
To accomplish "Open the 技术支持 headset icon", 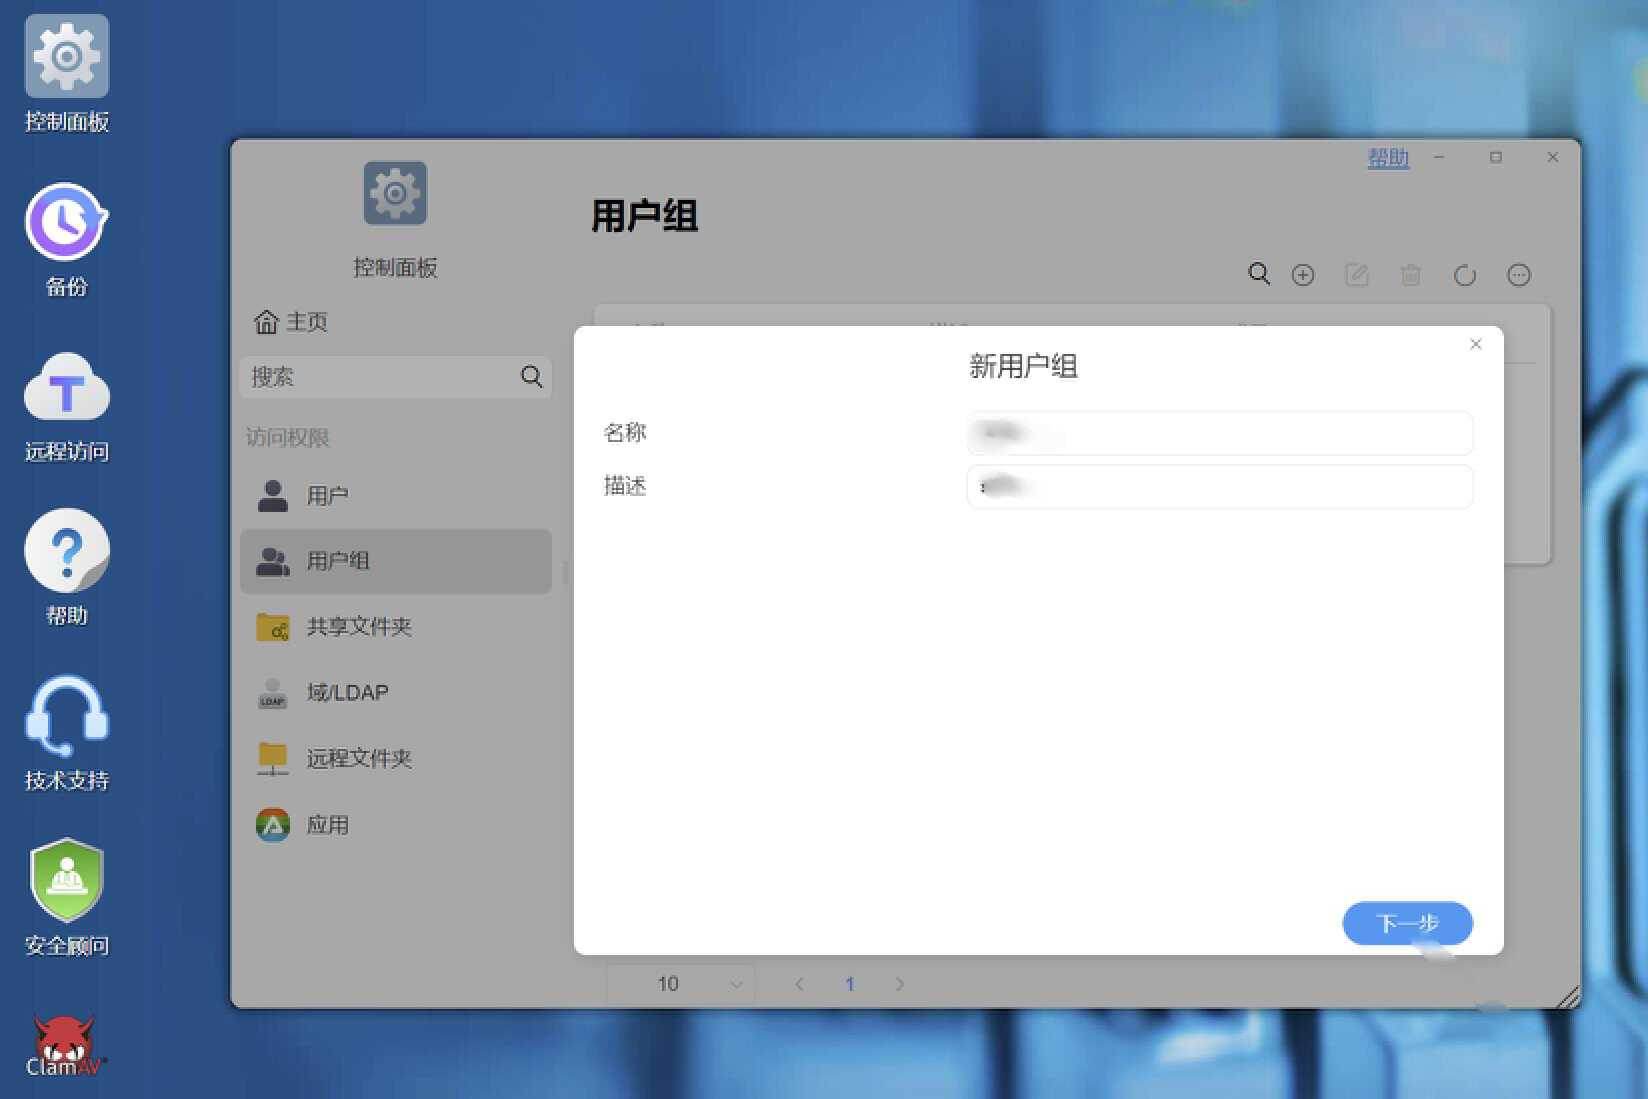I will [x=66, y=734].
